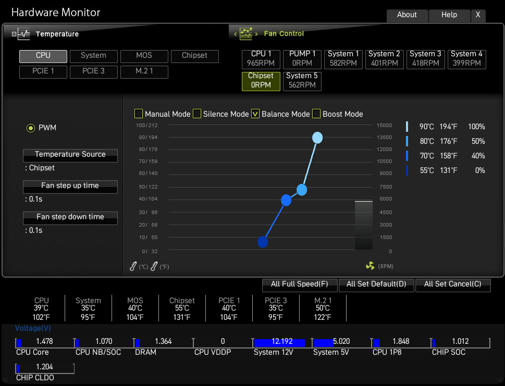Select the System temperature tab
This screenshot has height=386, width=505.
(x=94, y=56)
